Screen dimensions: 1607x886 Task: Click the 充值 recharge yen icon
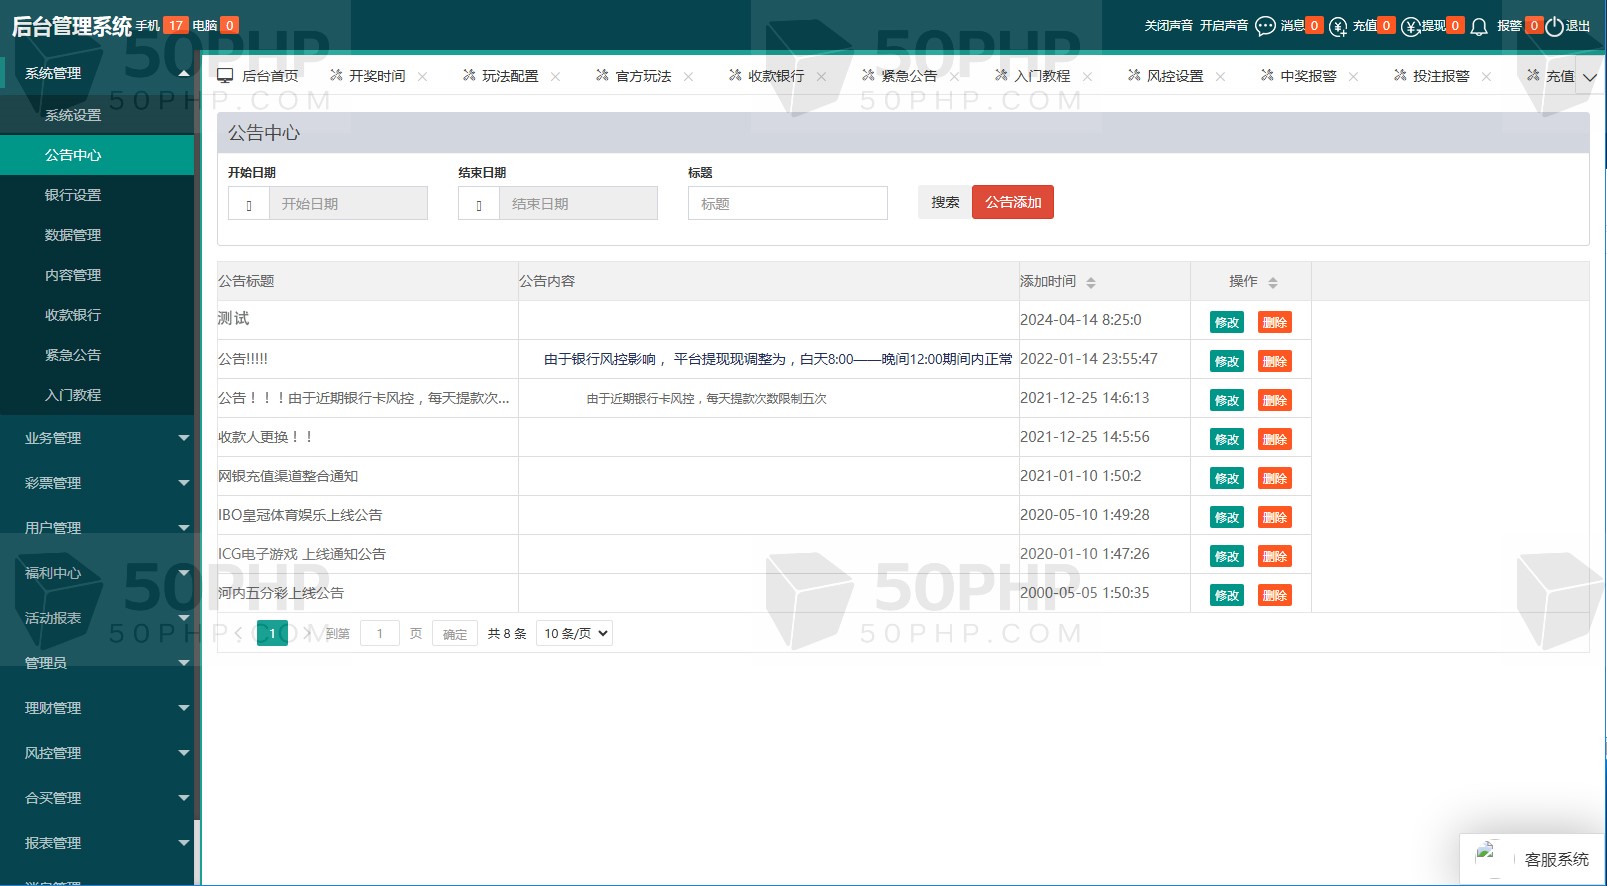click(x=1338, y=27)
